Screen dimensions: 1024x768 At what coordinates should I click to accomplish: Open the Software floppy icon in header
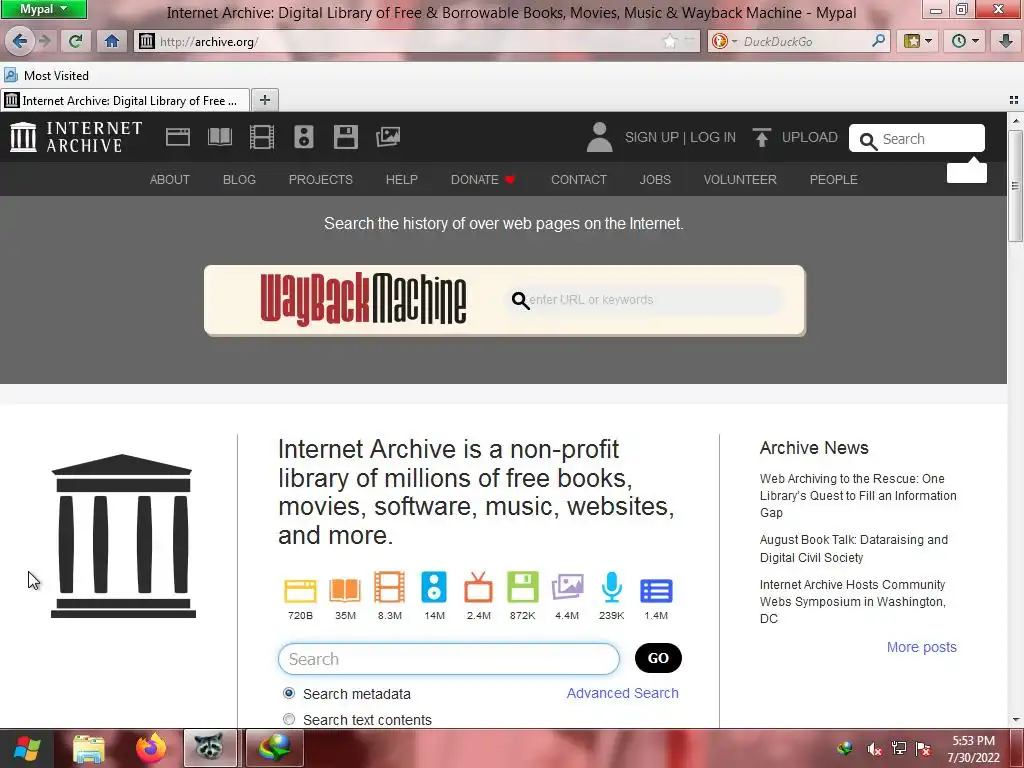(345, 137)
